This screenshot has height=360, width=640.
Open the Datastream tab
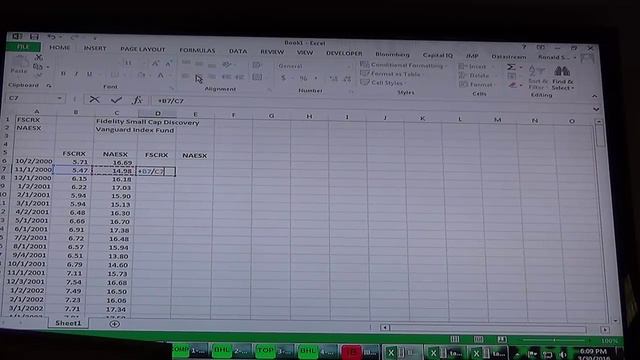pos(509,56)
